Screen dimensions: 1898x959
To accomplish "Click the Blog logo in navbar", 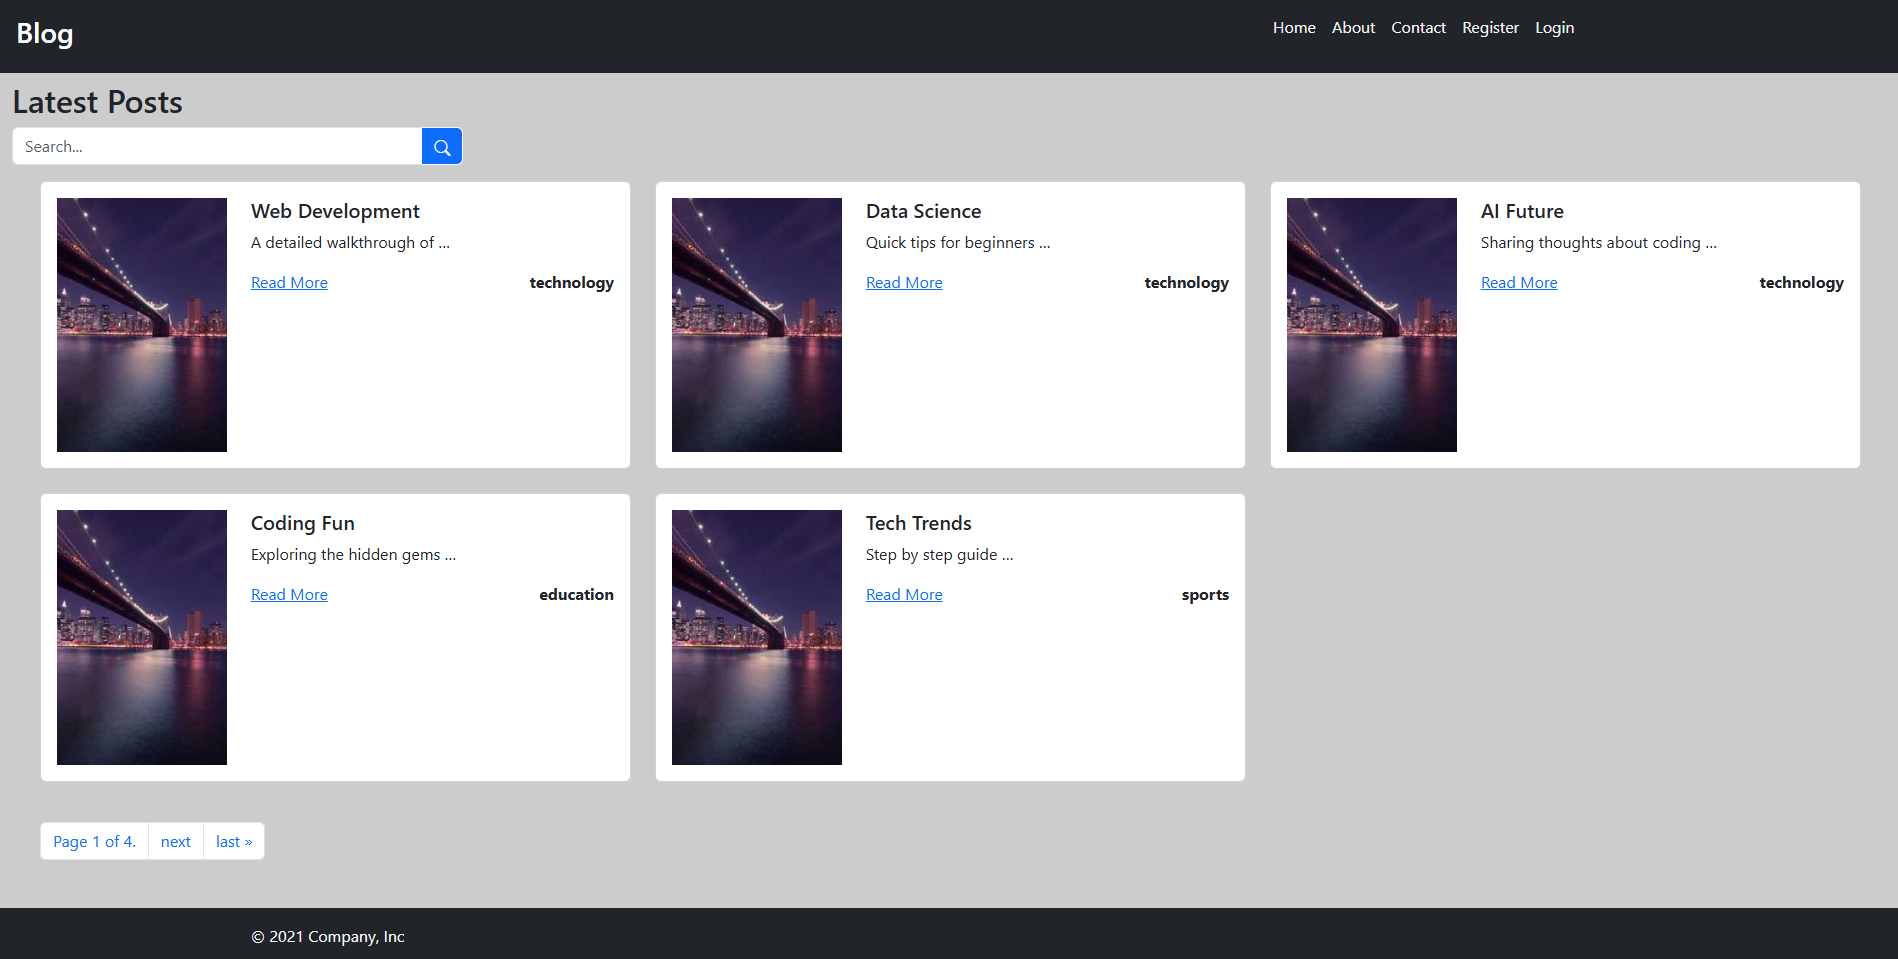I will 45,34.
